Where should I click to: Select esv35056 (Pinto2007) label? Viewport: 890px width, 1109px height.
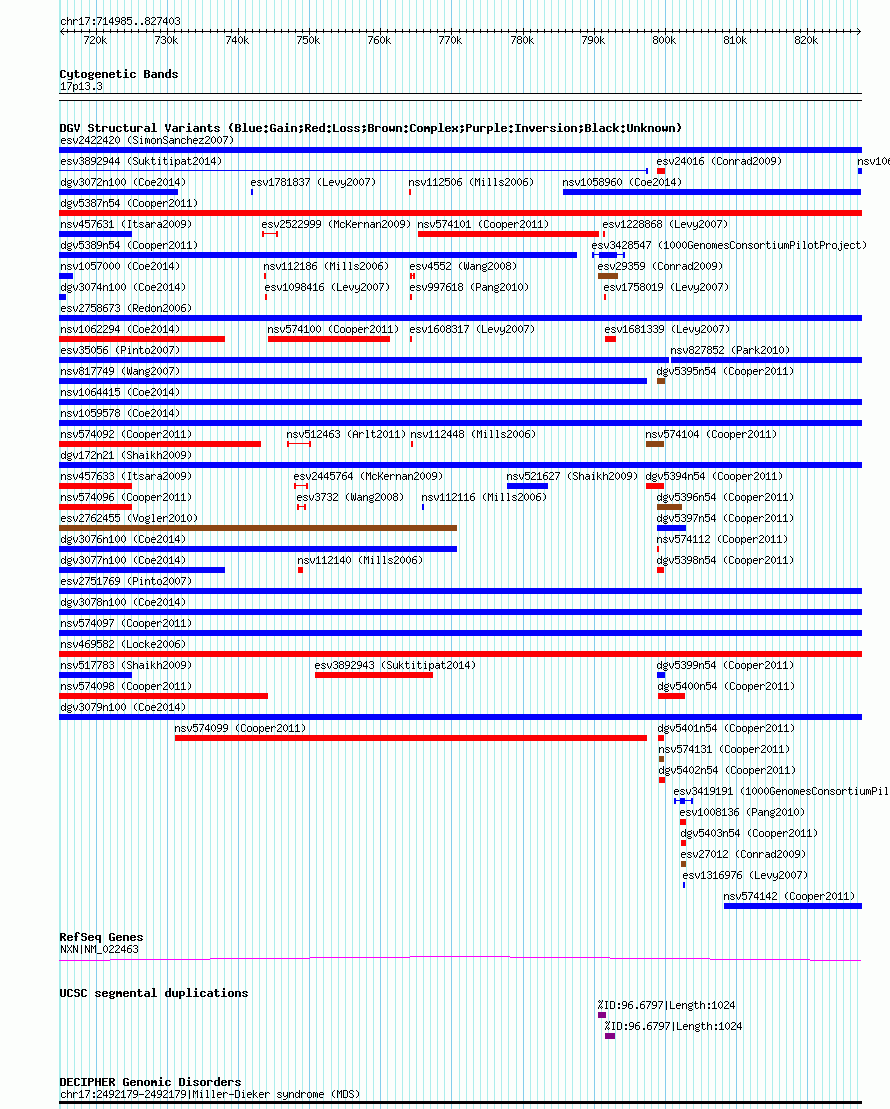(x=120, y=350)
